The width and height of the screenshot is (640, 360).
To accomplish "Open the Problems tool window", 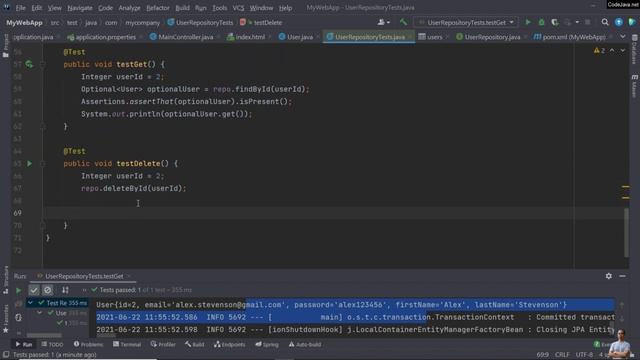I will click(88, 344).
